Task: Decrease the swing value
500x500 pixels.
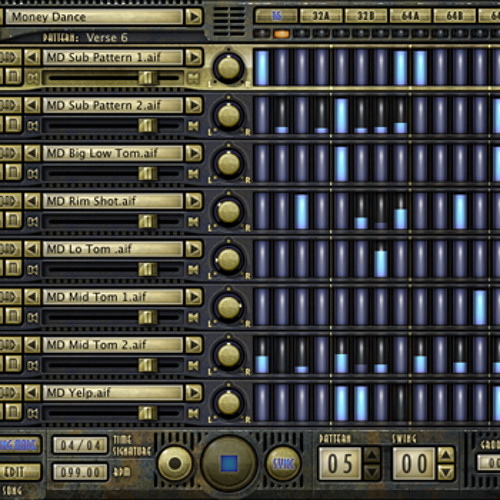Action: tap(446, 472)
